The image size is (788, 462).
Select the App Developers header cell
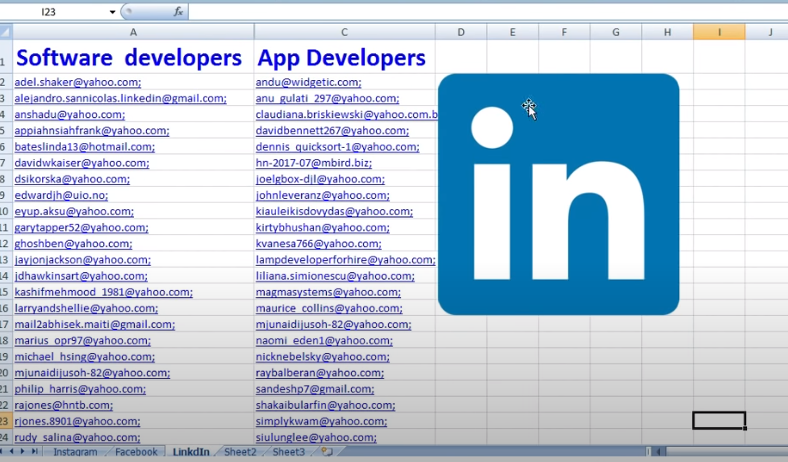pyautogui.click(x=344, y=57)
